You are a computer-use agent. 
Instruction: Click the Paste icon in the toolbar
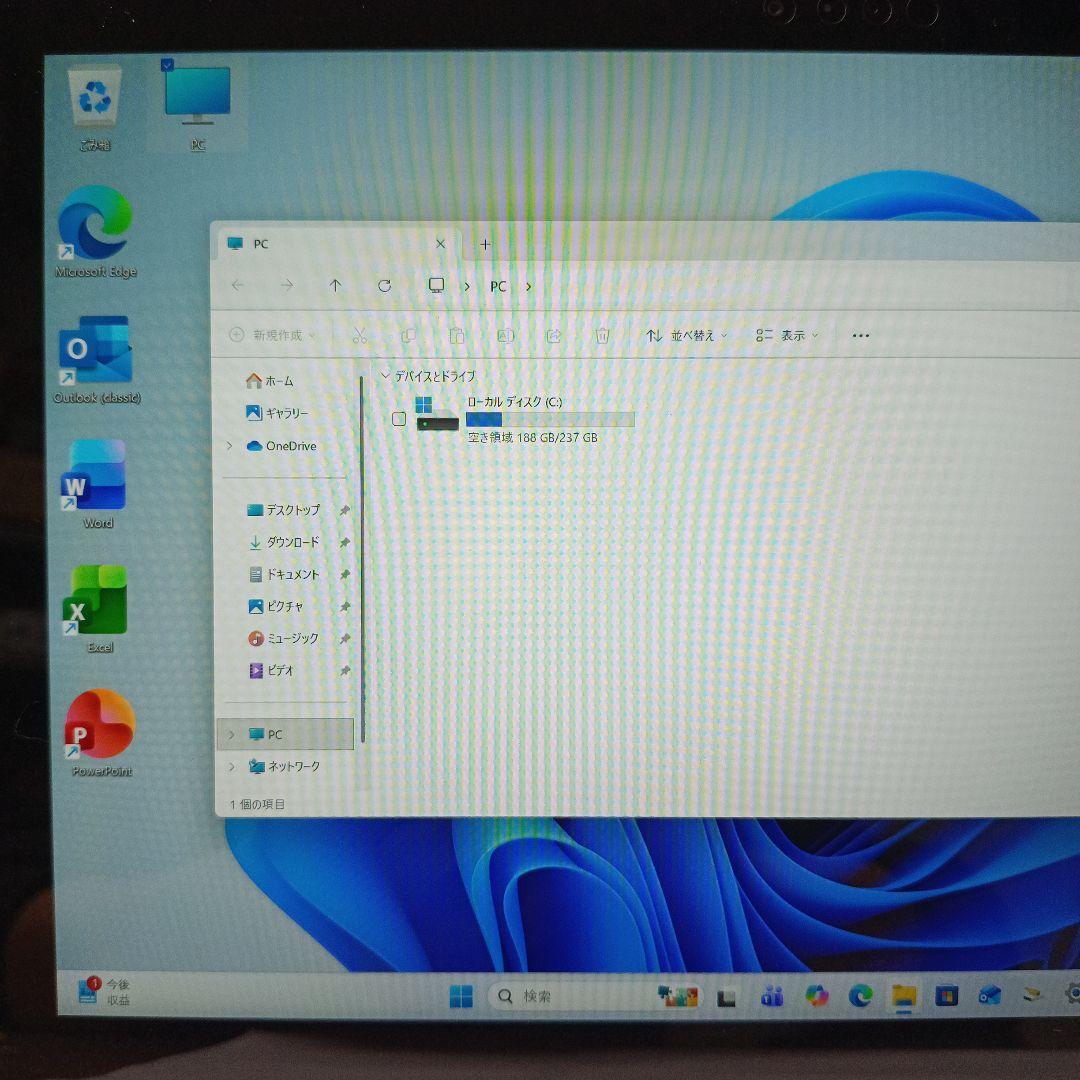[x=457, y=336]
